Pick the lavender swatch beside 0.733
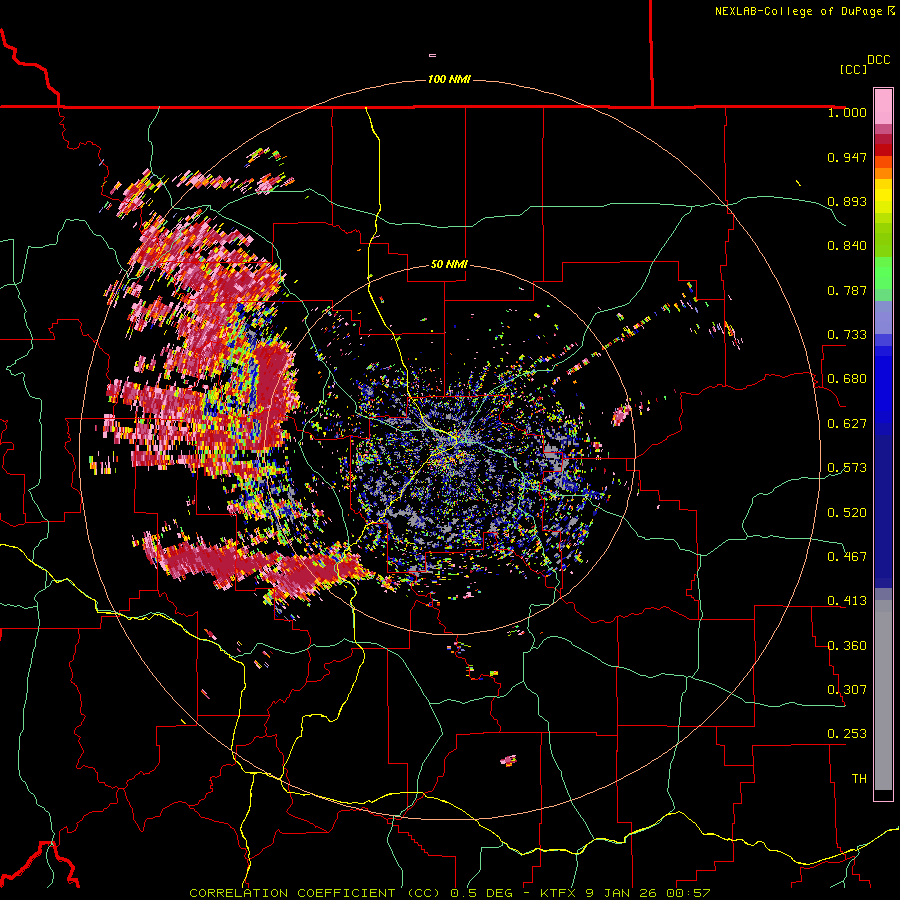This screenshot has height=900, width=900. 883,317
